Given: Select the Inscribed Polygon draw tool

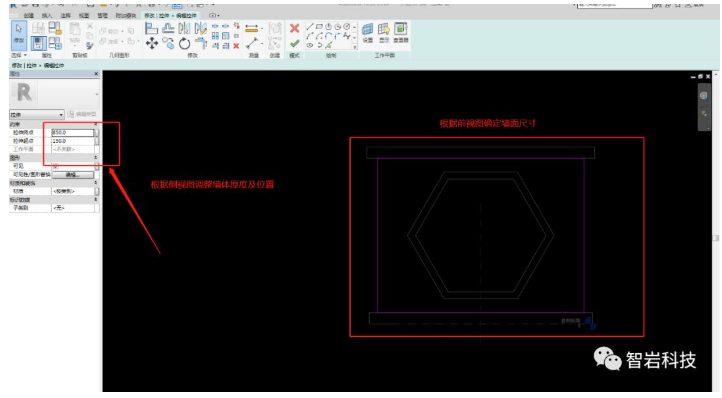Looking at the screenshot, I should tap(328, 27).
